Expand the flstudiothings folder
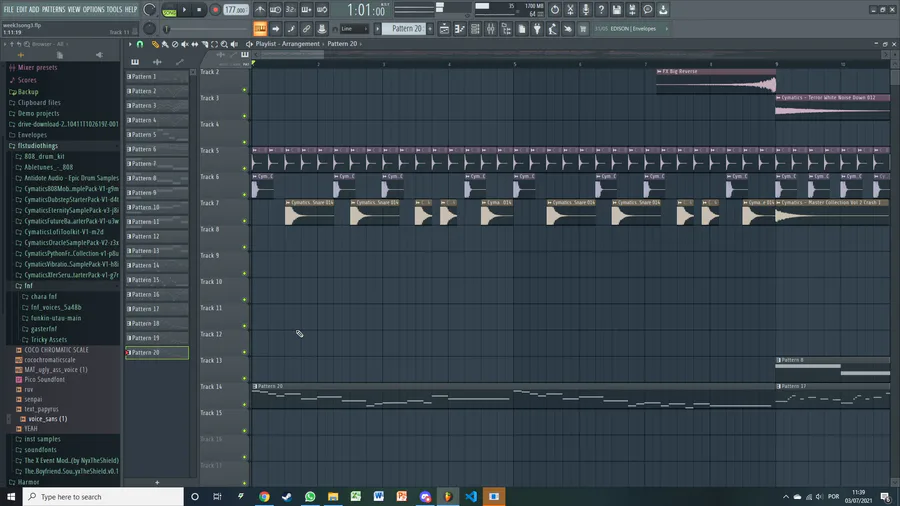 tap(37, 146)
